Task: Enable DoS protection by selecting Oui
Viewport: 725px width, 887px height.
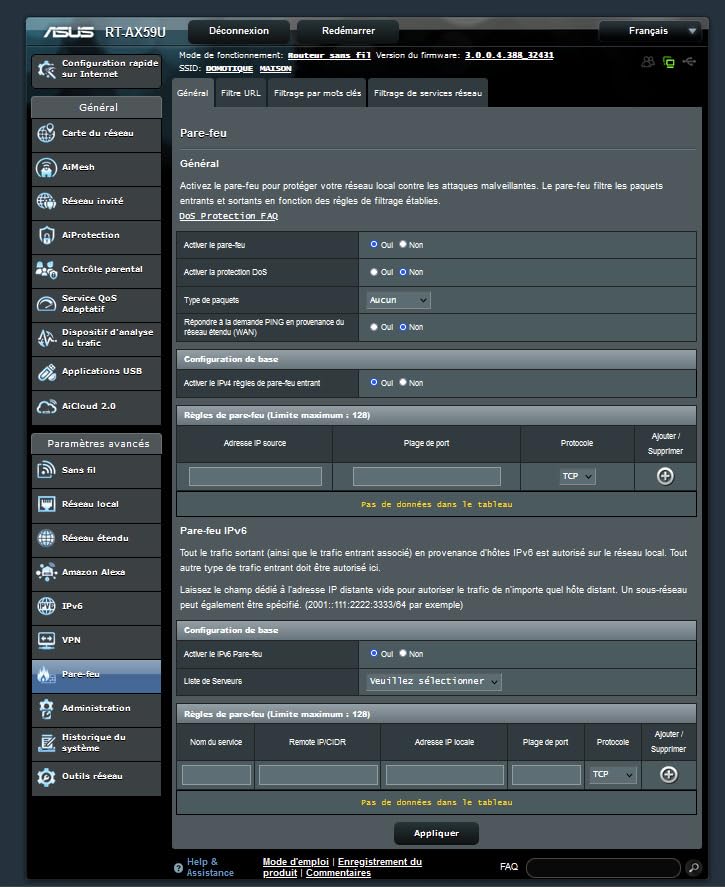Action: pos(374,272)
